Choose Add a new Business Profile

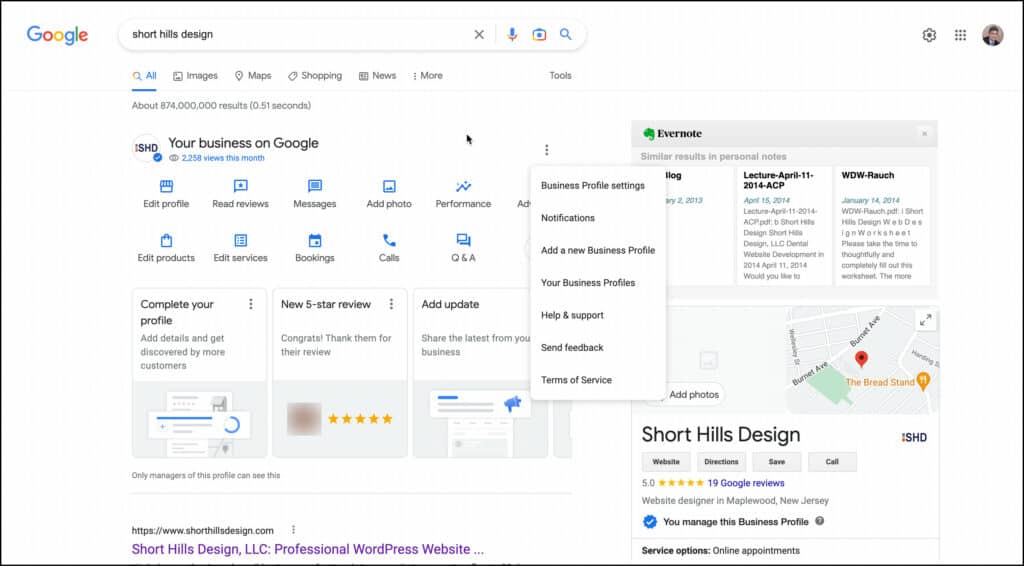click(598, 250)
